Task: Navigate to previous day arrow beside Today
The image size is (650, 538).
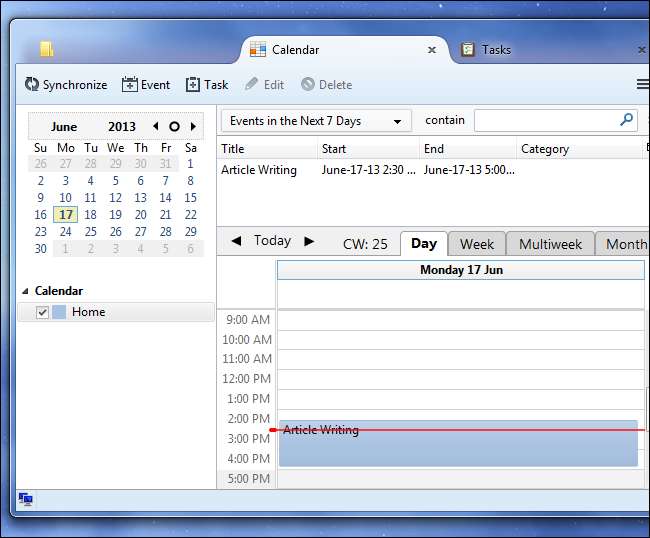Action: point(236,241)
